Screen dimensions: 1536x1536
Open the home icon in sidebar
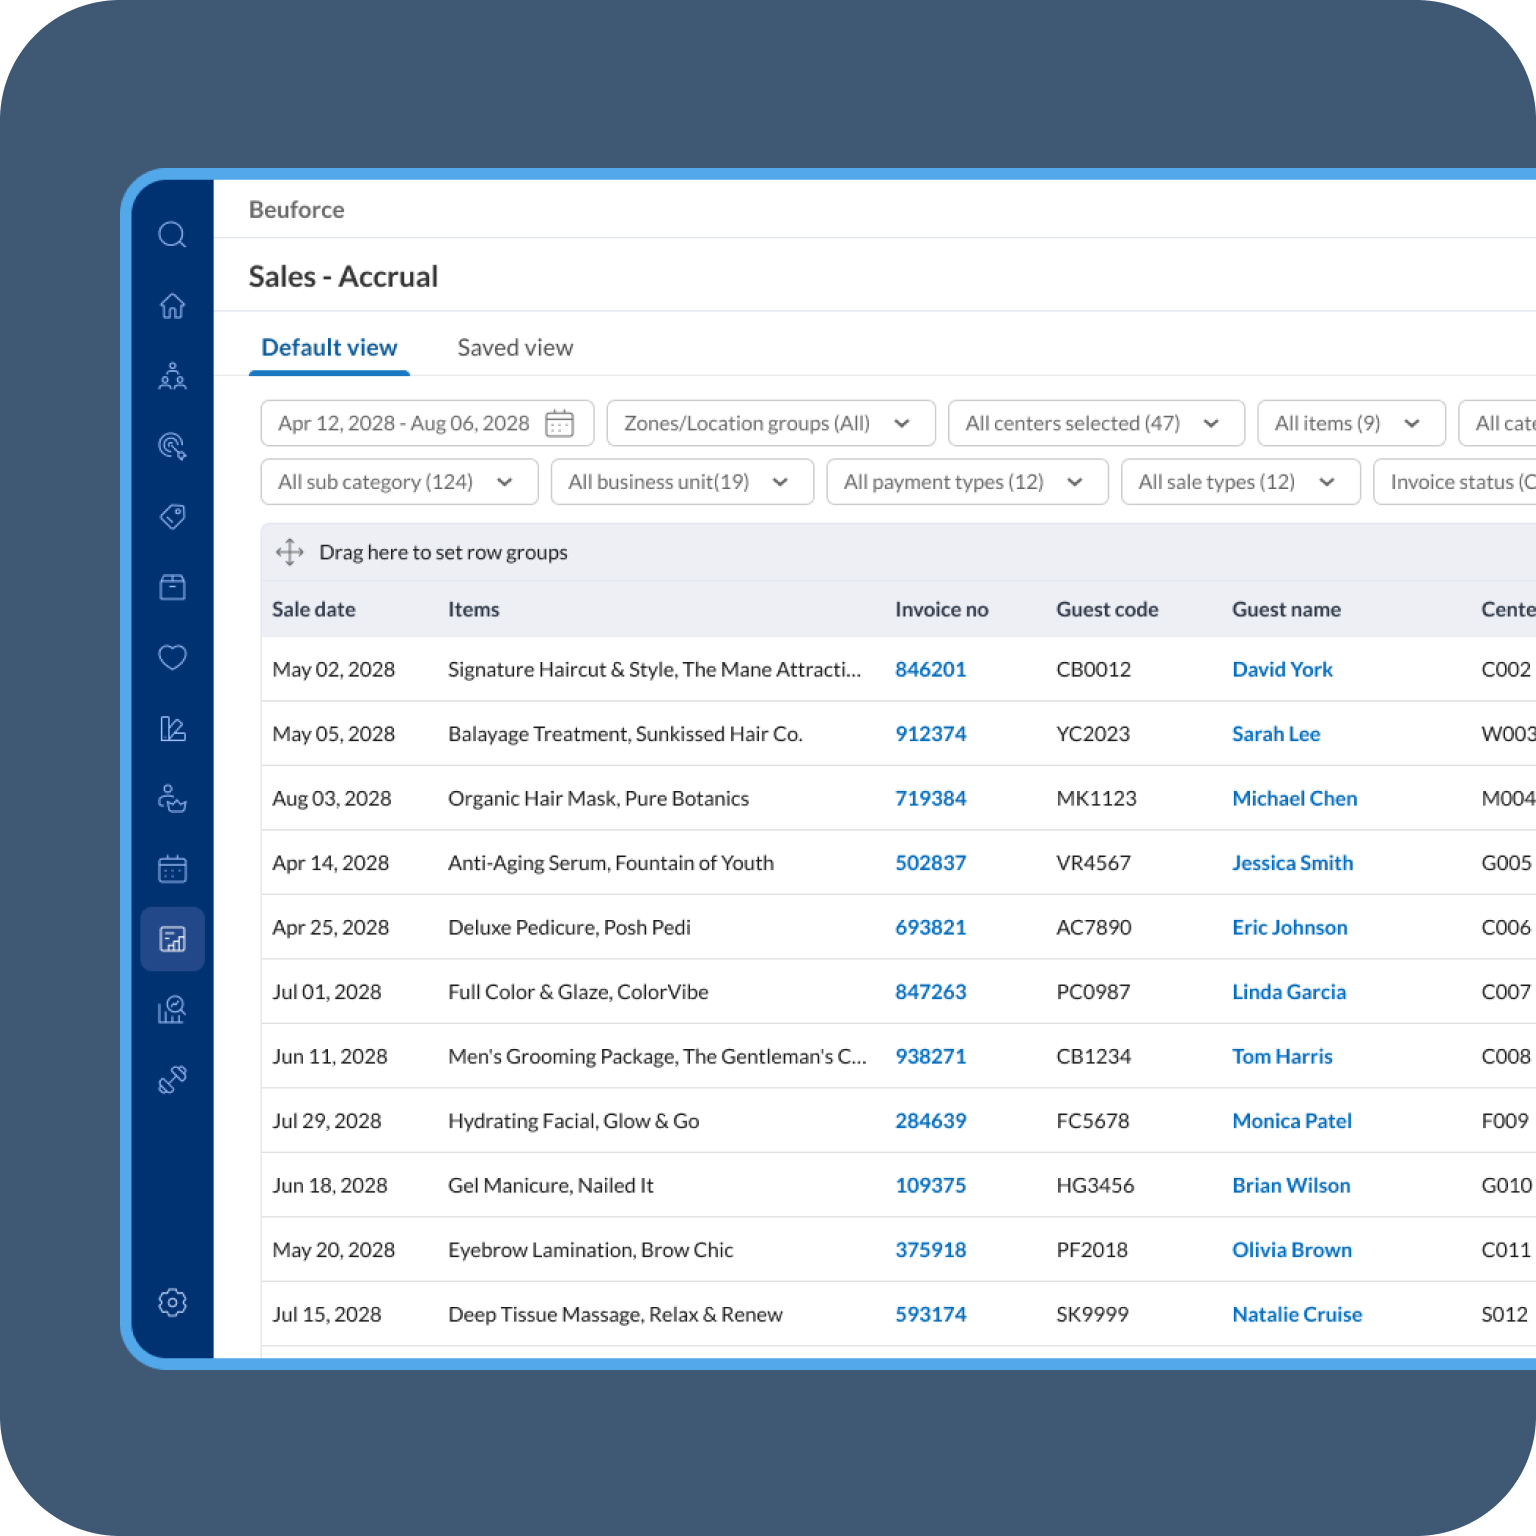pos(172,306)
